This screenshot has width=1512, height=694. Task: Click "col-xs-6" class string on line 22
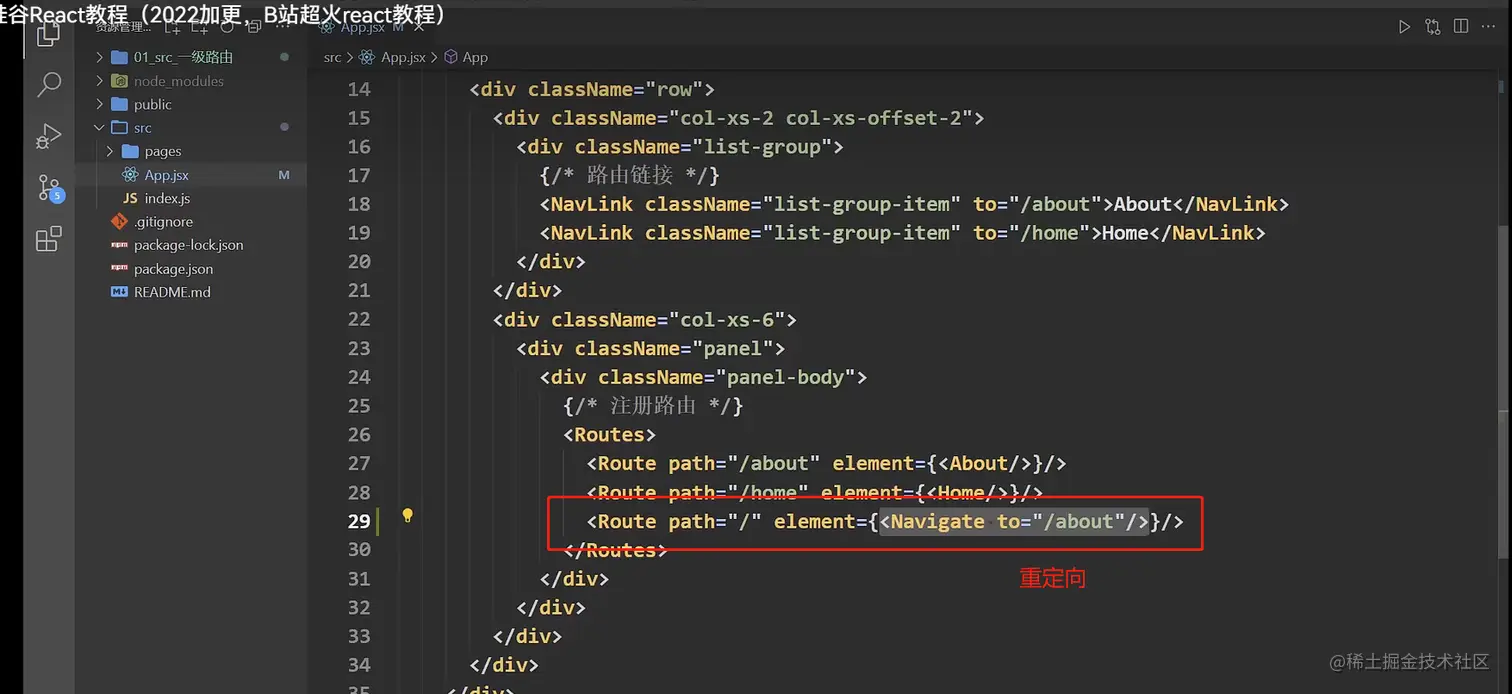pyautogui.click(x=726, y=319)
